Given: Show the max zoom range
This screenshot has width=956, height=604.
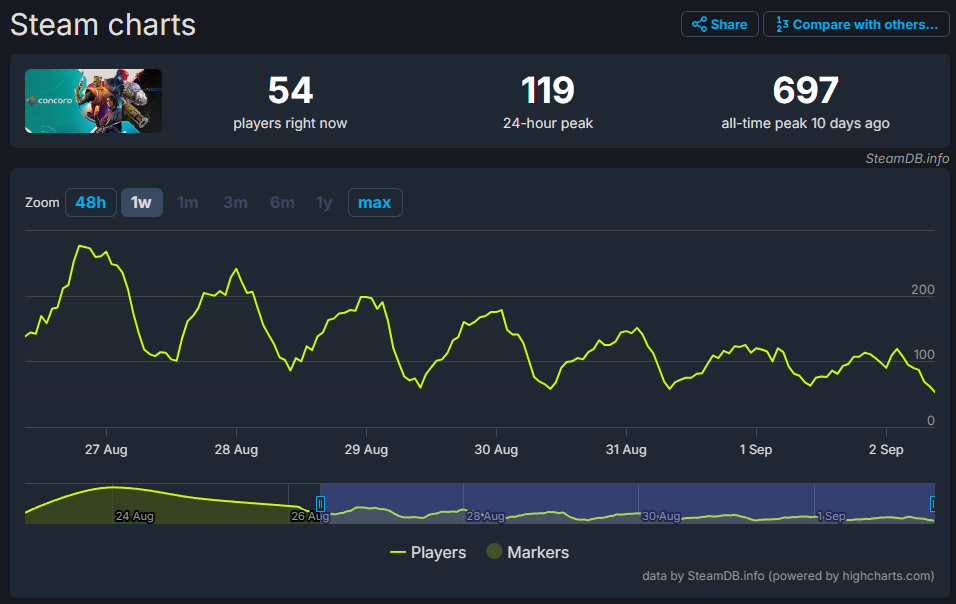Looking at the screenshot, I should click(x=375, y=202).
